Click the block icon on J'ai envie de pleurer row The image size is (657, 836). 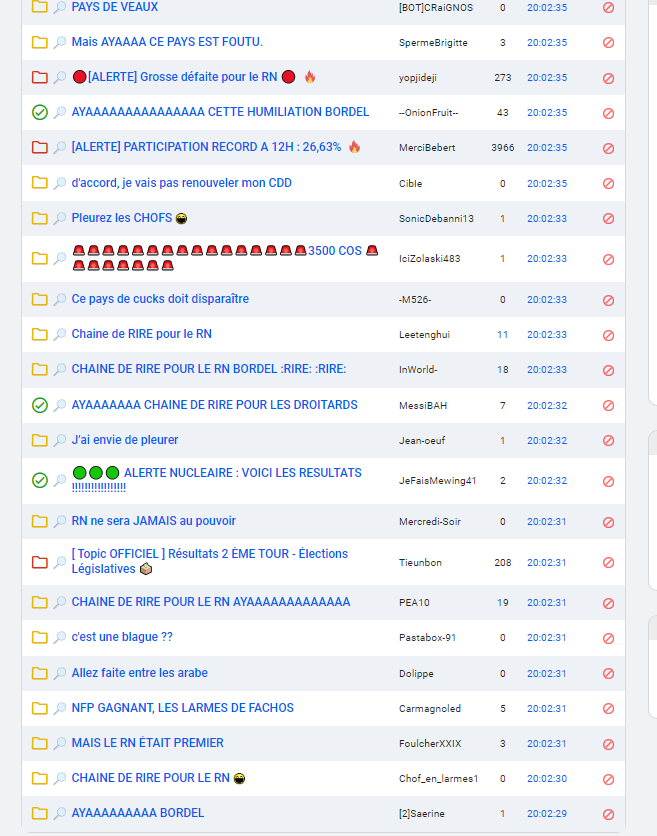(608, 441)
